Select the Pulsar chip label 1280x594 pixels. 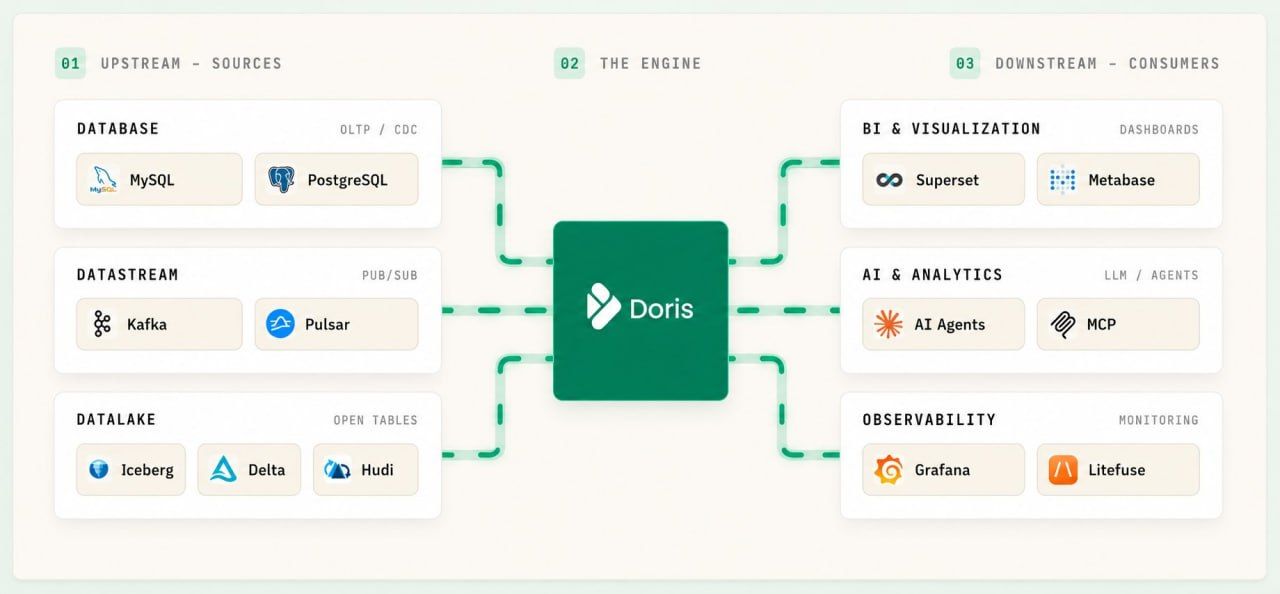[328, 324]
